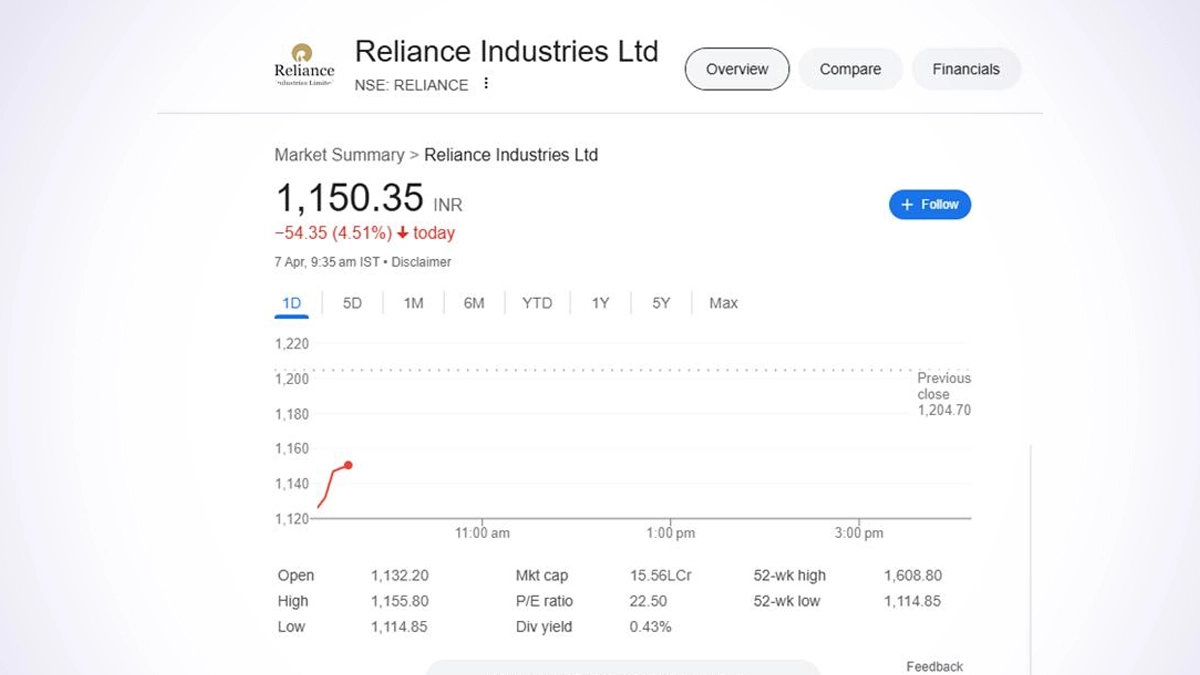The image size is (1200, 675).
Task: Click the red down arrow next to today
Action: (402, 233)
